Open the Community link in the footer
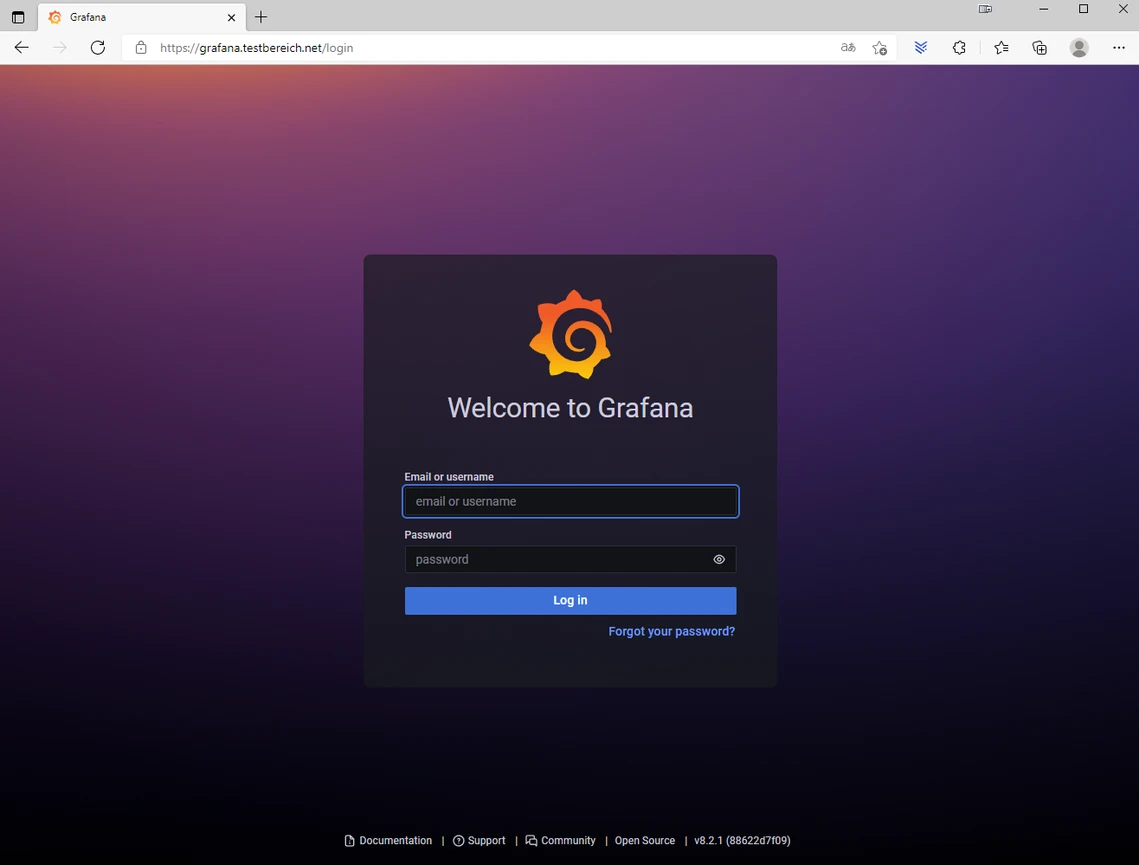The height and width of the screenshot is (865, 1139). click(x=567, y=840)
